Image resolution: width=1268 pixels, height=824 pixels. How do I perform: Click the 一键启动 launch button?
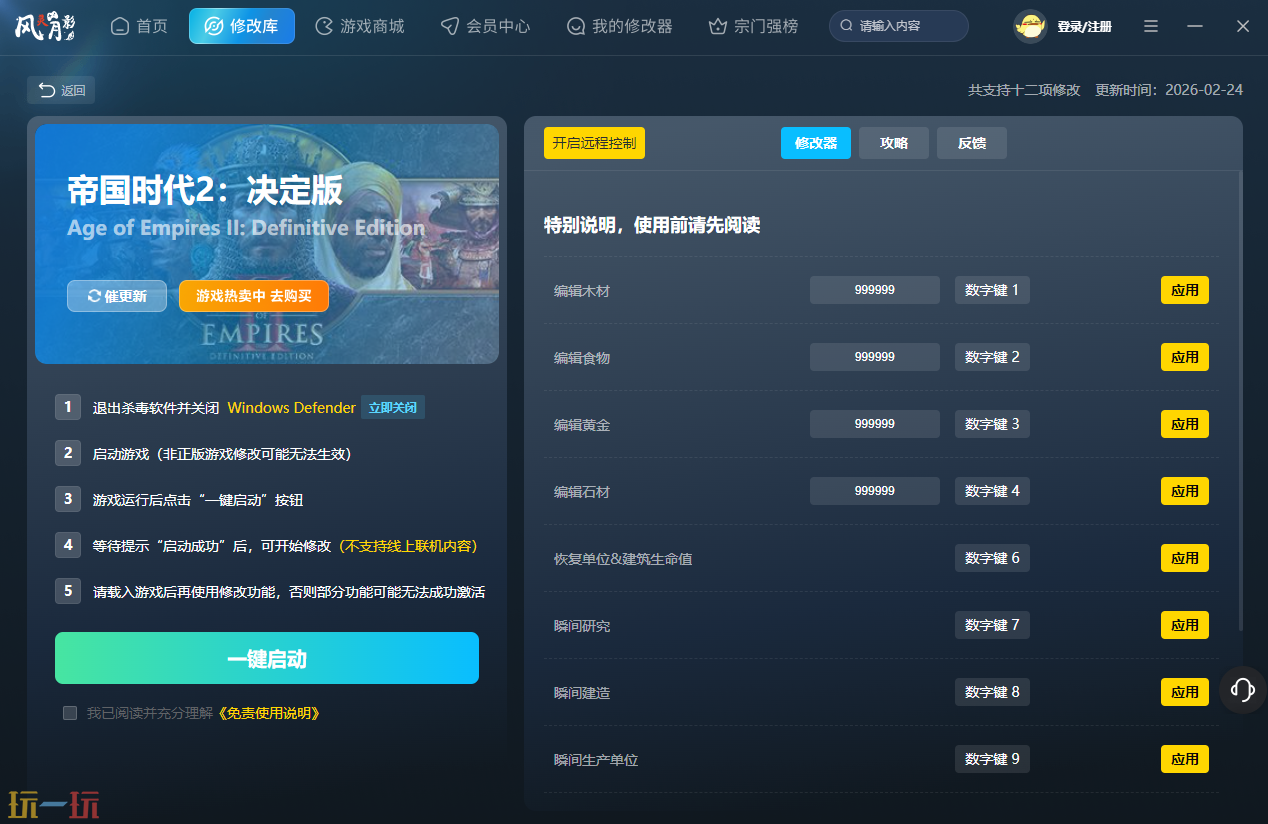coord(267,658)
